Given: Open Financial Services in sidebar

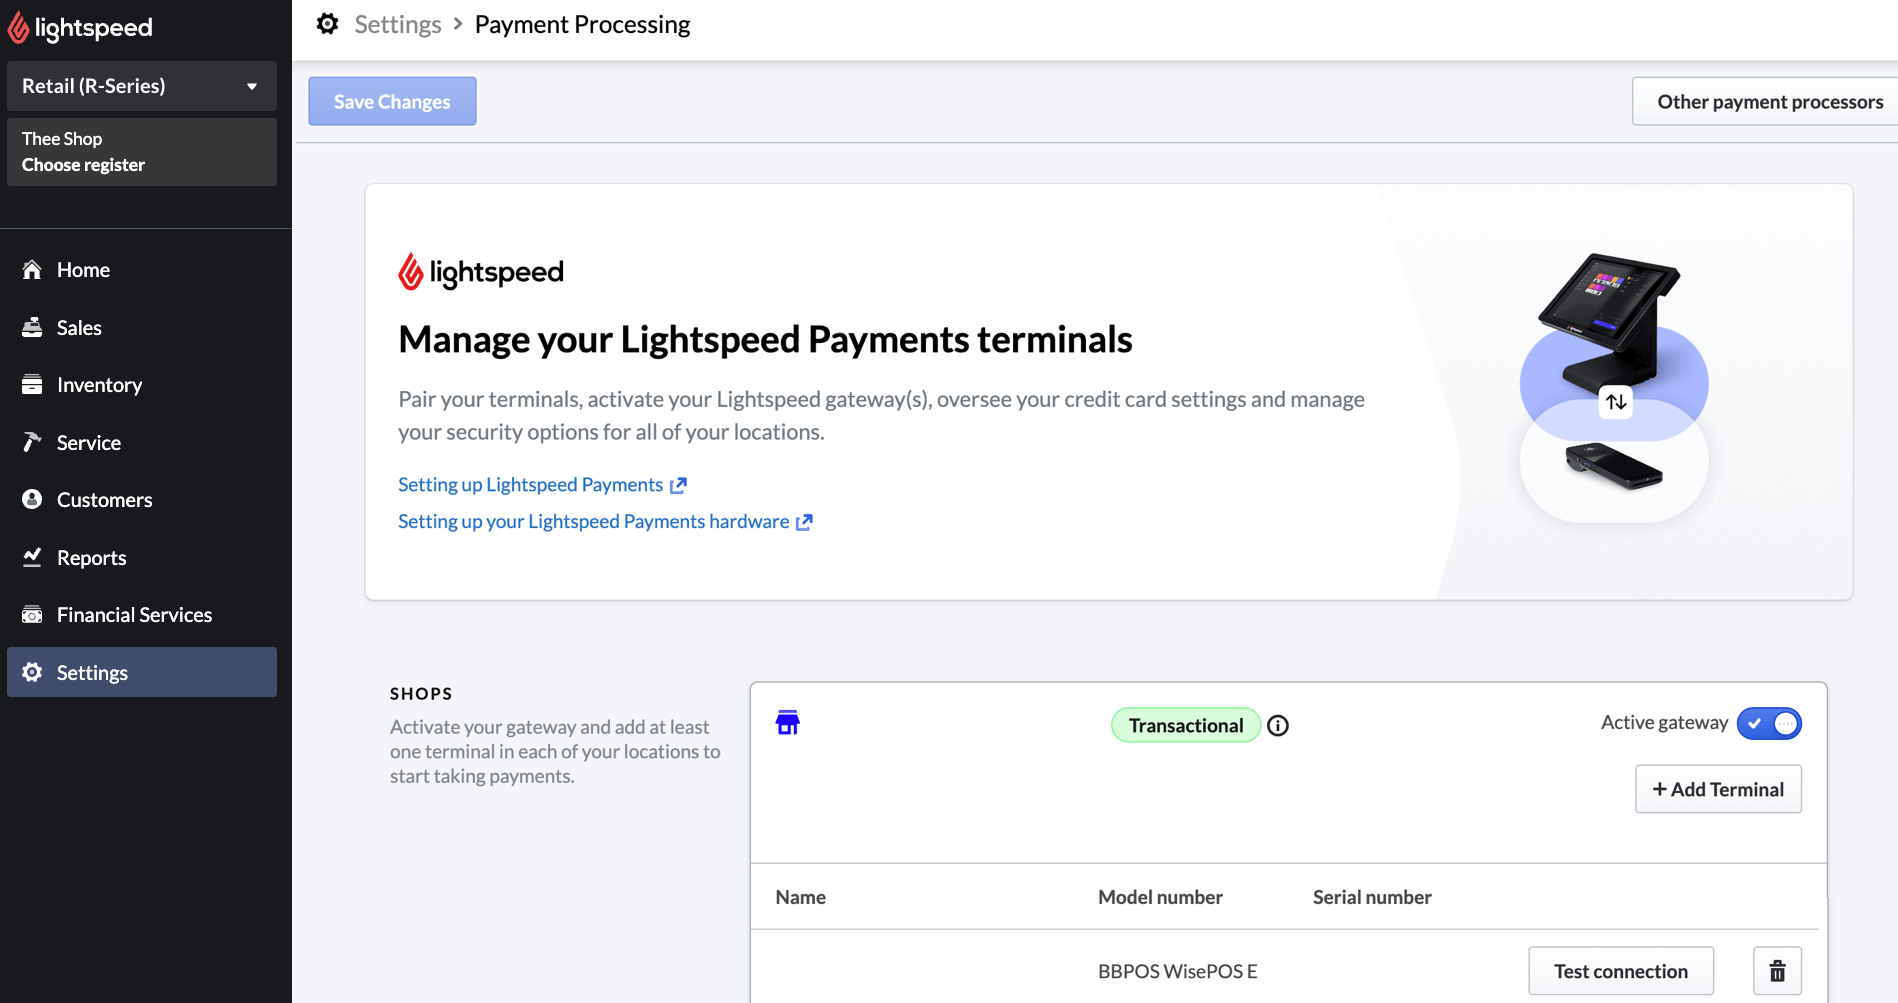Looking at the screenshot, I should pyautogui.click(x=142, y=615).
